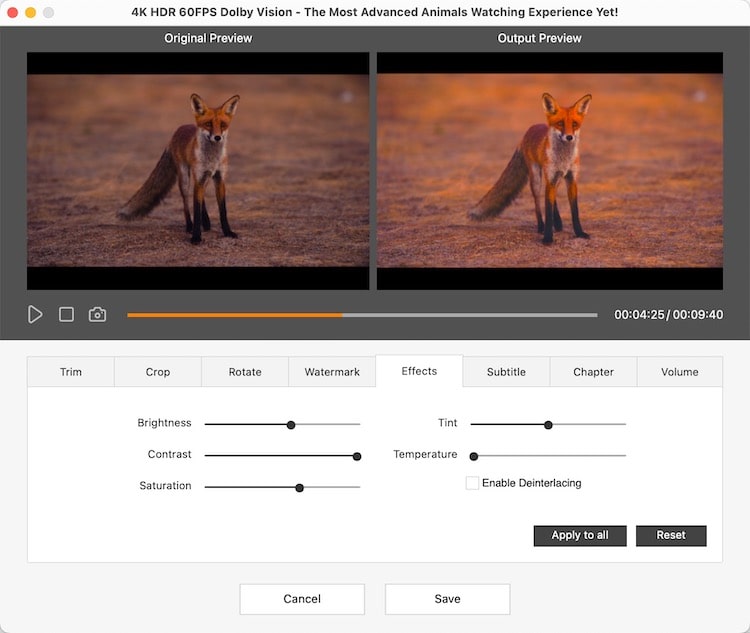Image resolution: width=750 pixels, height=633 pixels.
Task: Open the Volume tab
Action: coord(680,372)
